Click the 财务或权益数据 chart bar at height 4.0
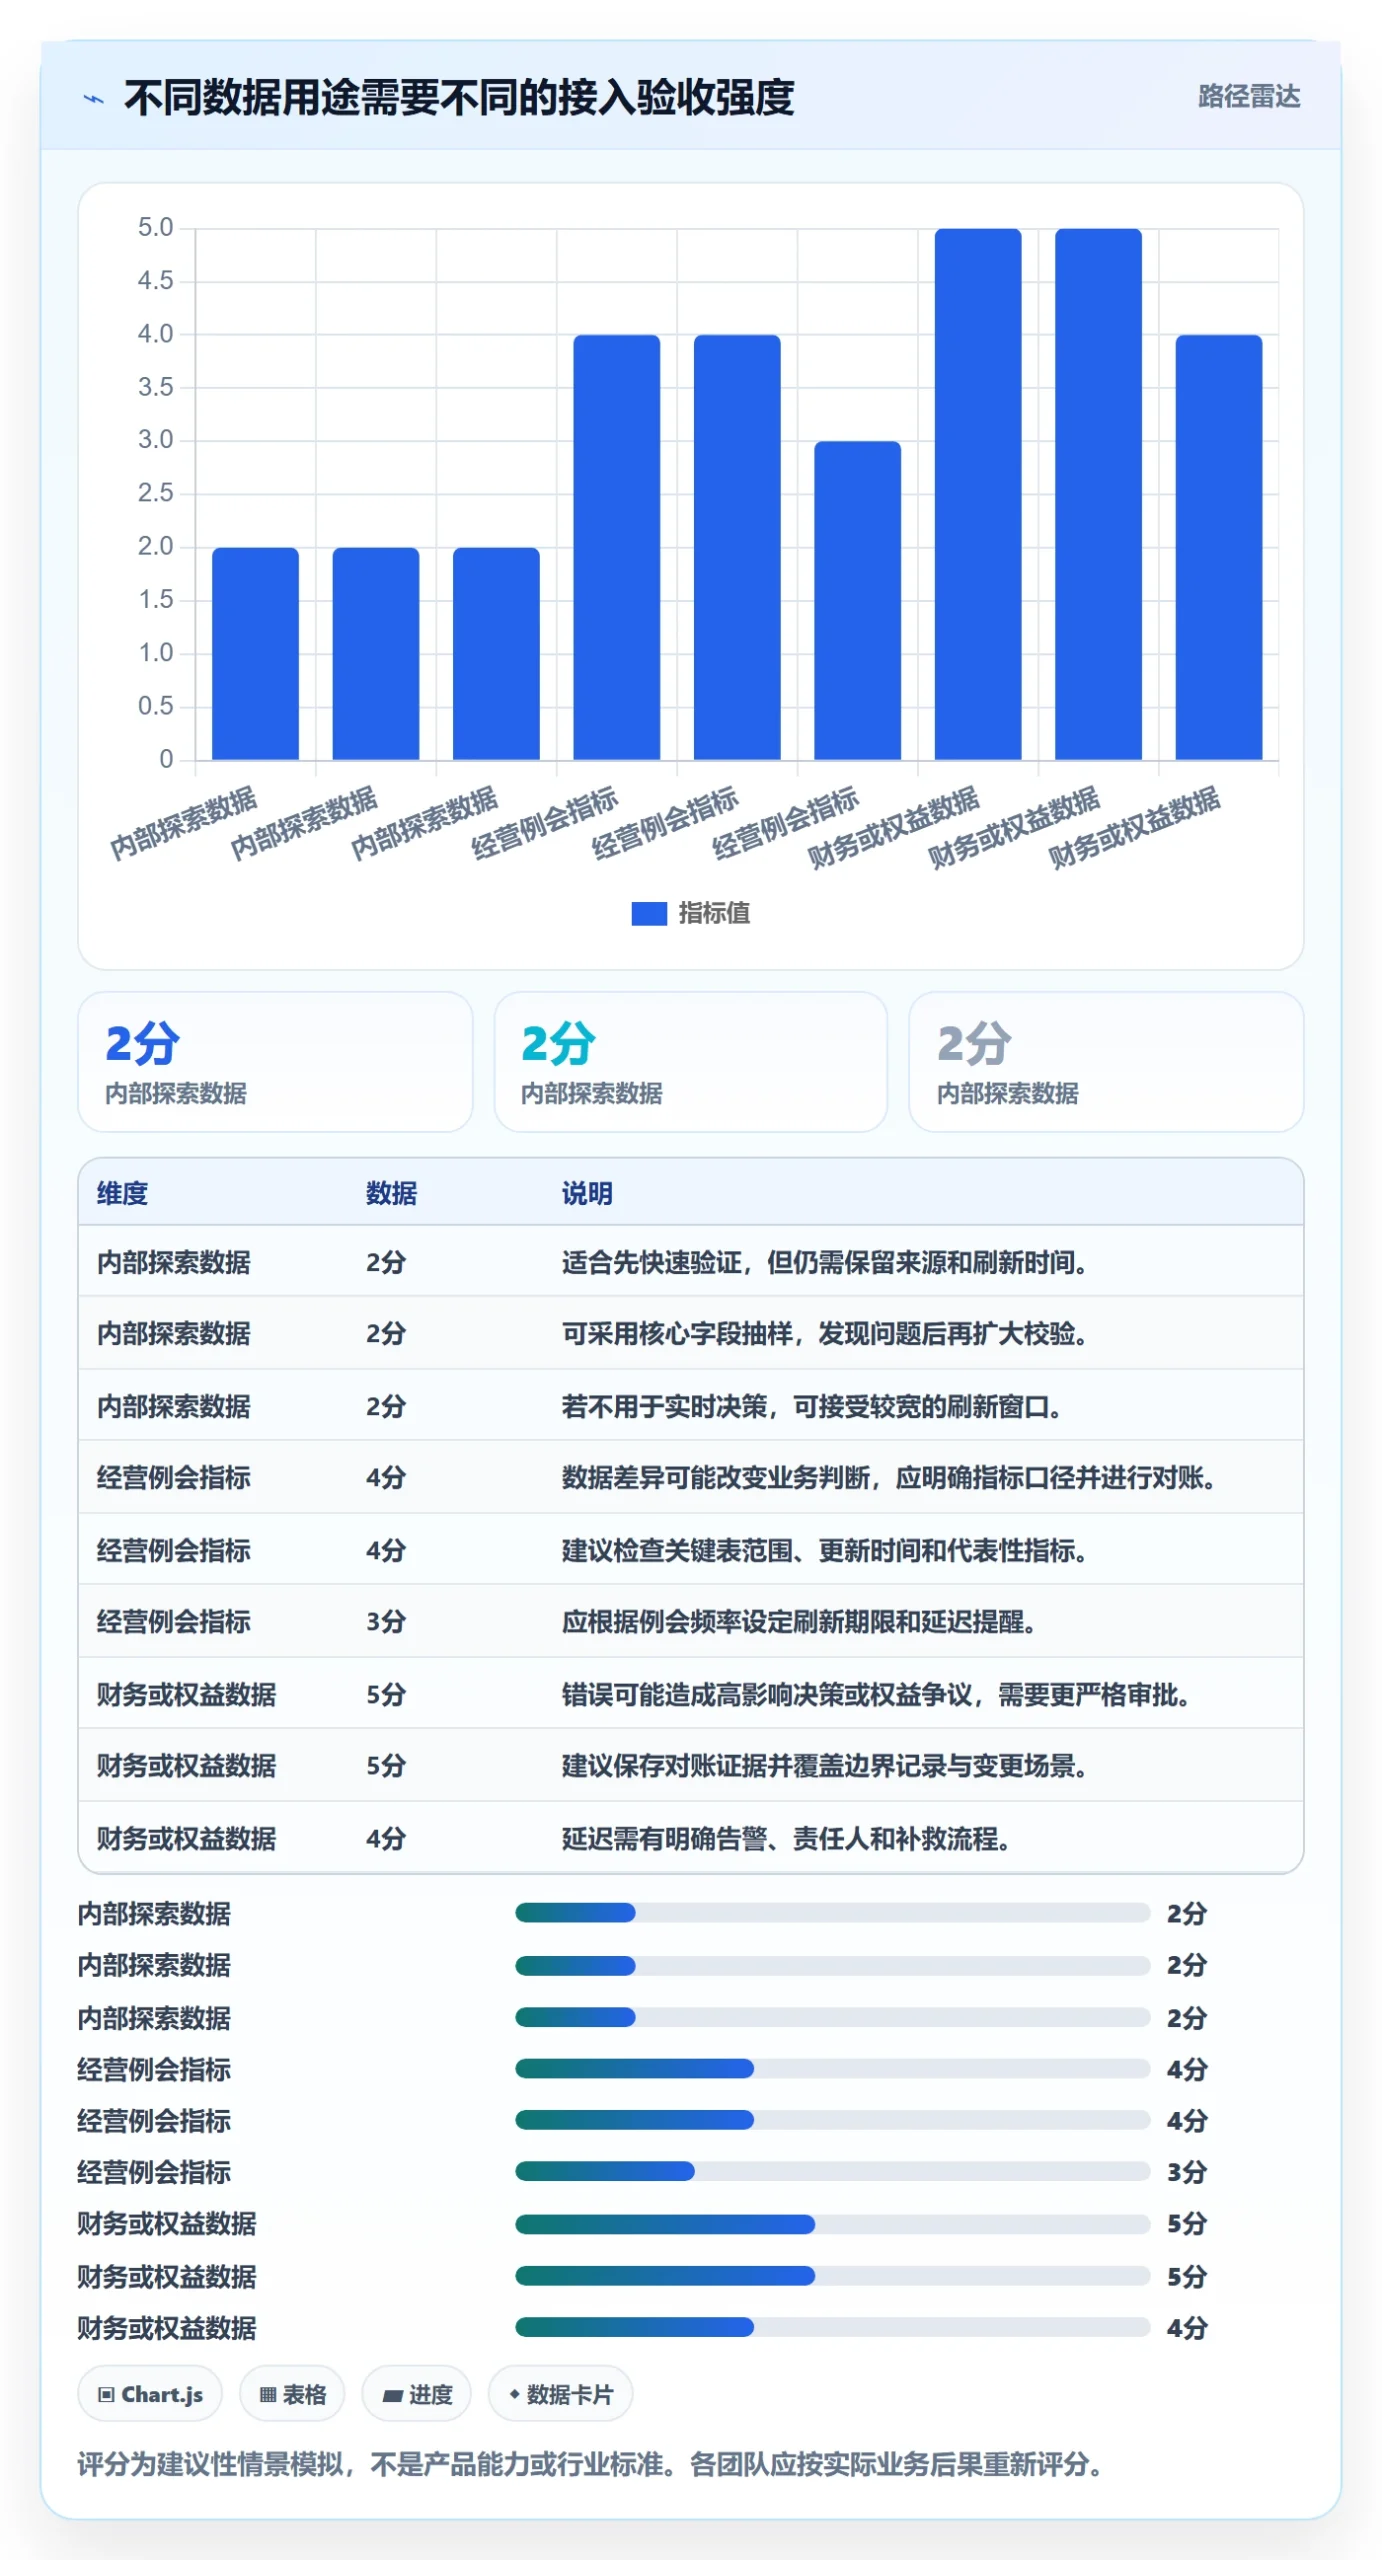This screenshot has height=2560, width=1382. tap(1218, 547)
